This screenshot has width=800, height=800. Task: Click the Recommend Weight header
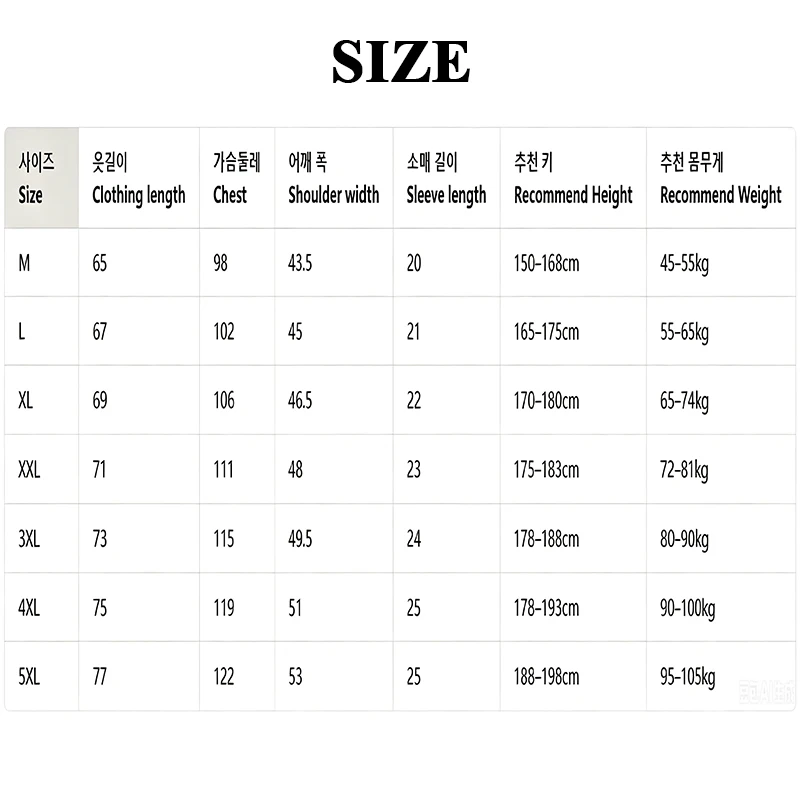click(x=720, y=178)
